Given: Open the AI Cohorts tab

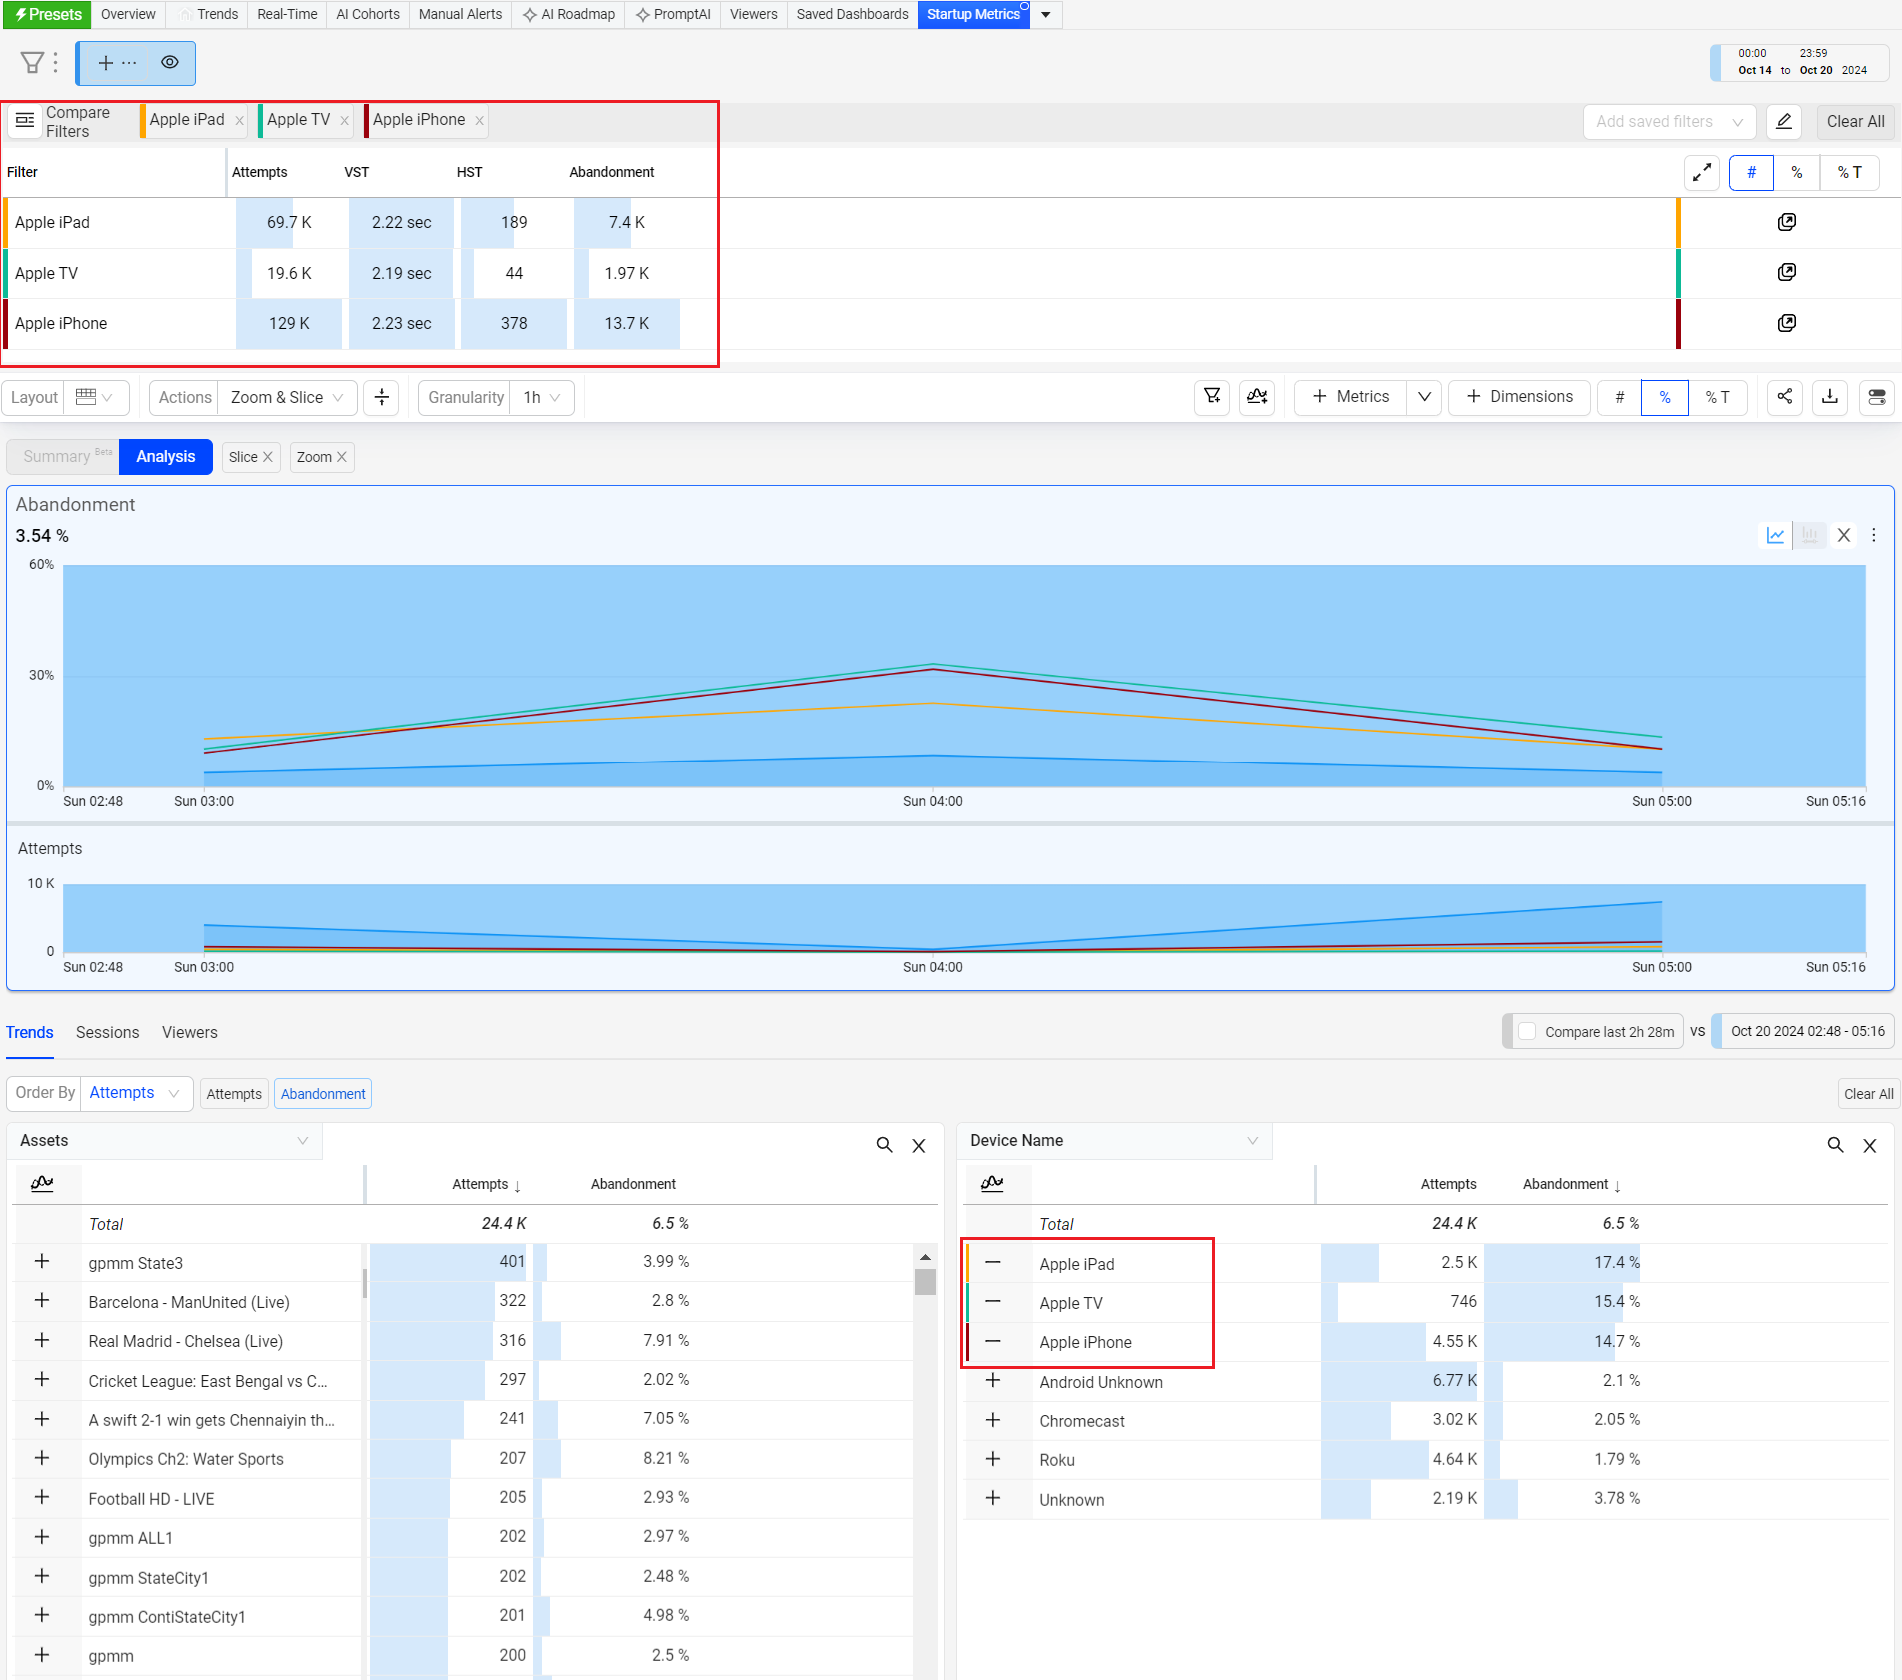Looking at the screenshot, I should click(x=368, y=14).
